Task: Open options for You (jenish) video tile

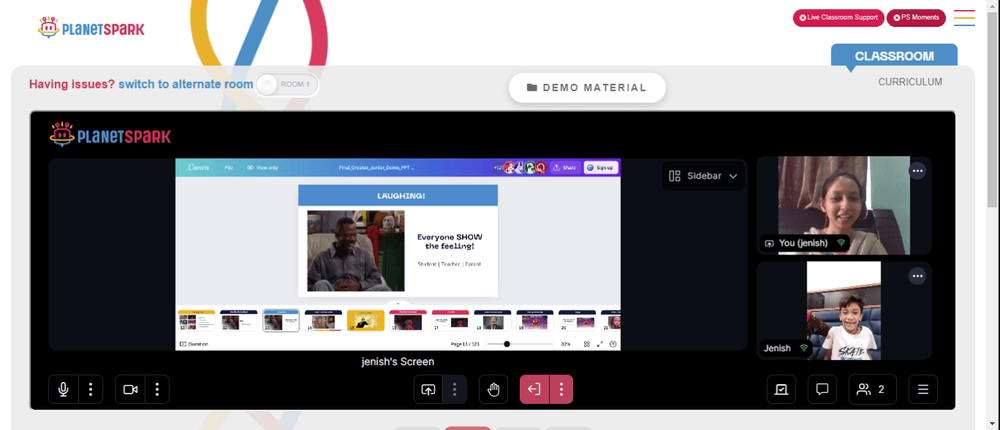Action: coord(917,171)
